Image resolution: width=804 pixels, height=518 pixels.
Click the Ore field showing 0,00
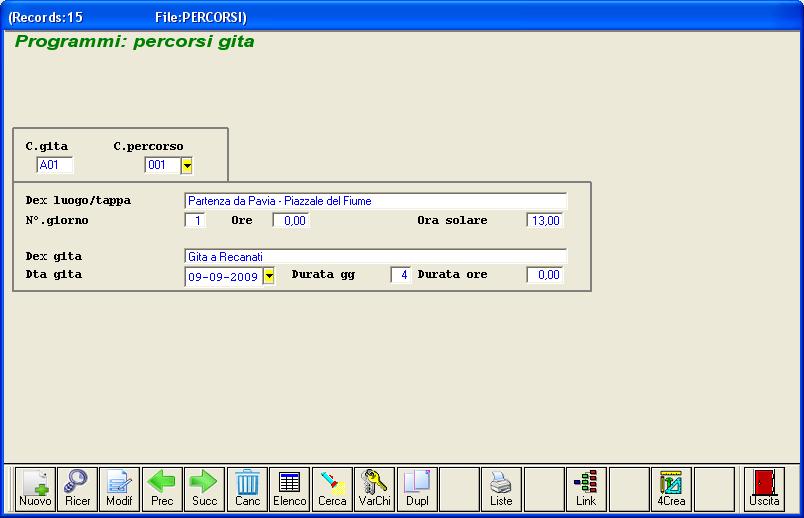pyautogui.click(x=291, y=221)
